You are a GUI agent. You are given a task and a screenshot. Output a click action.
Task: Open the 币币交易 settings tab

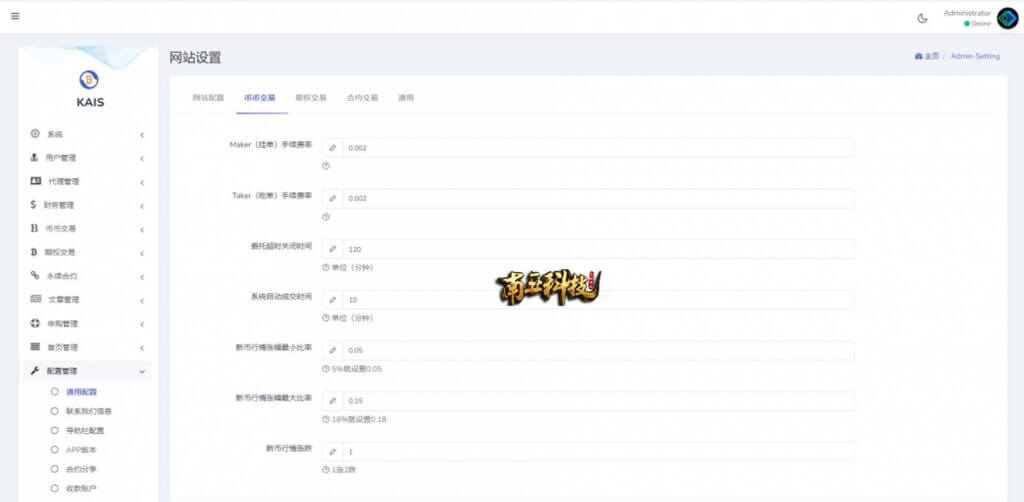(x=260, y=98)
